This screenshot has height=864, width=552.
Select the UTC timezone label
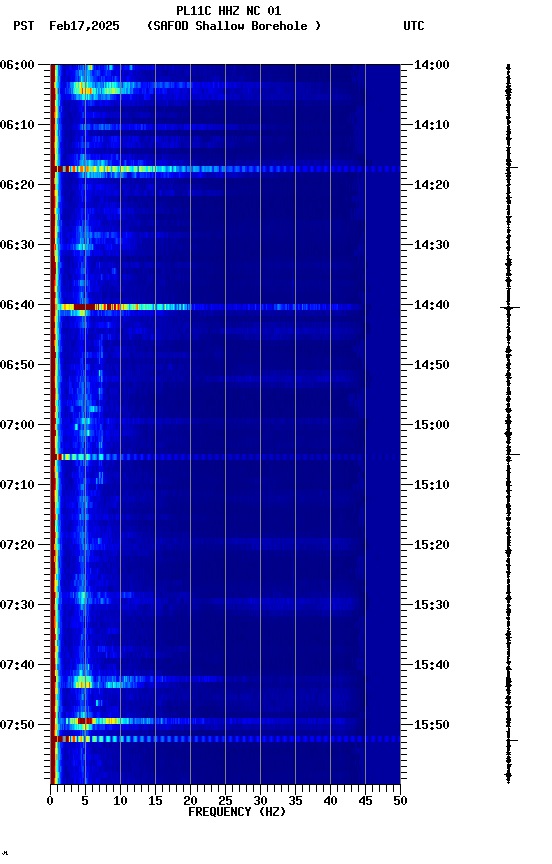[x=414, y=26]
